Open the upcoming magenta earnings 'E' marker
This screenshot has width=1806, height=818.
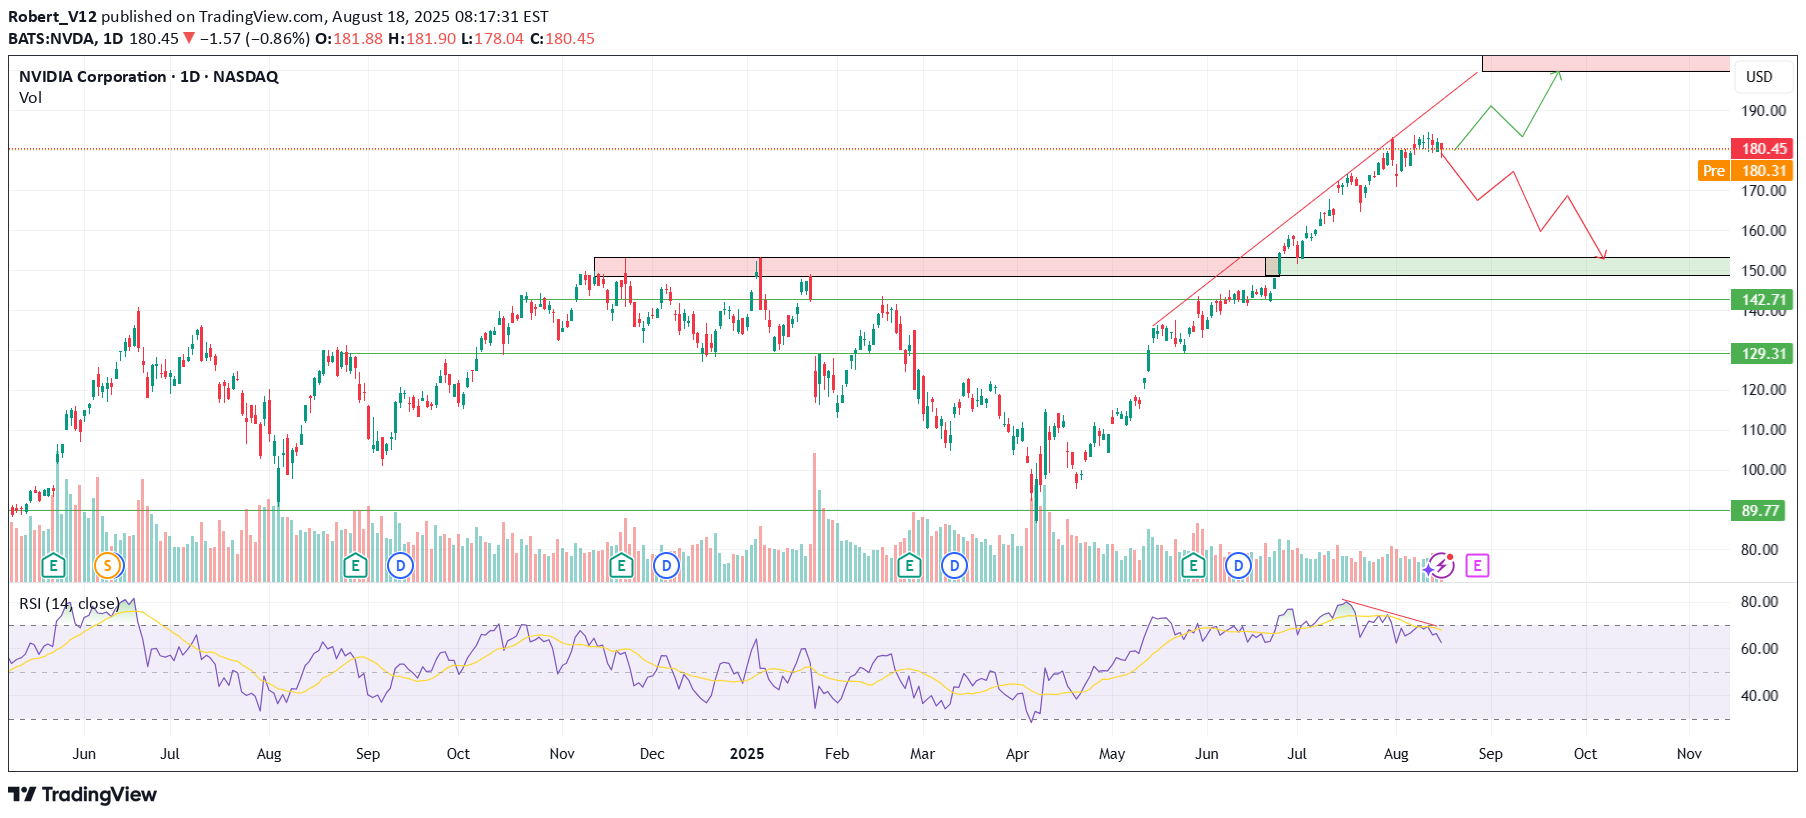pyautogui.click(x=1477, y=566)
